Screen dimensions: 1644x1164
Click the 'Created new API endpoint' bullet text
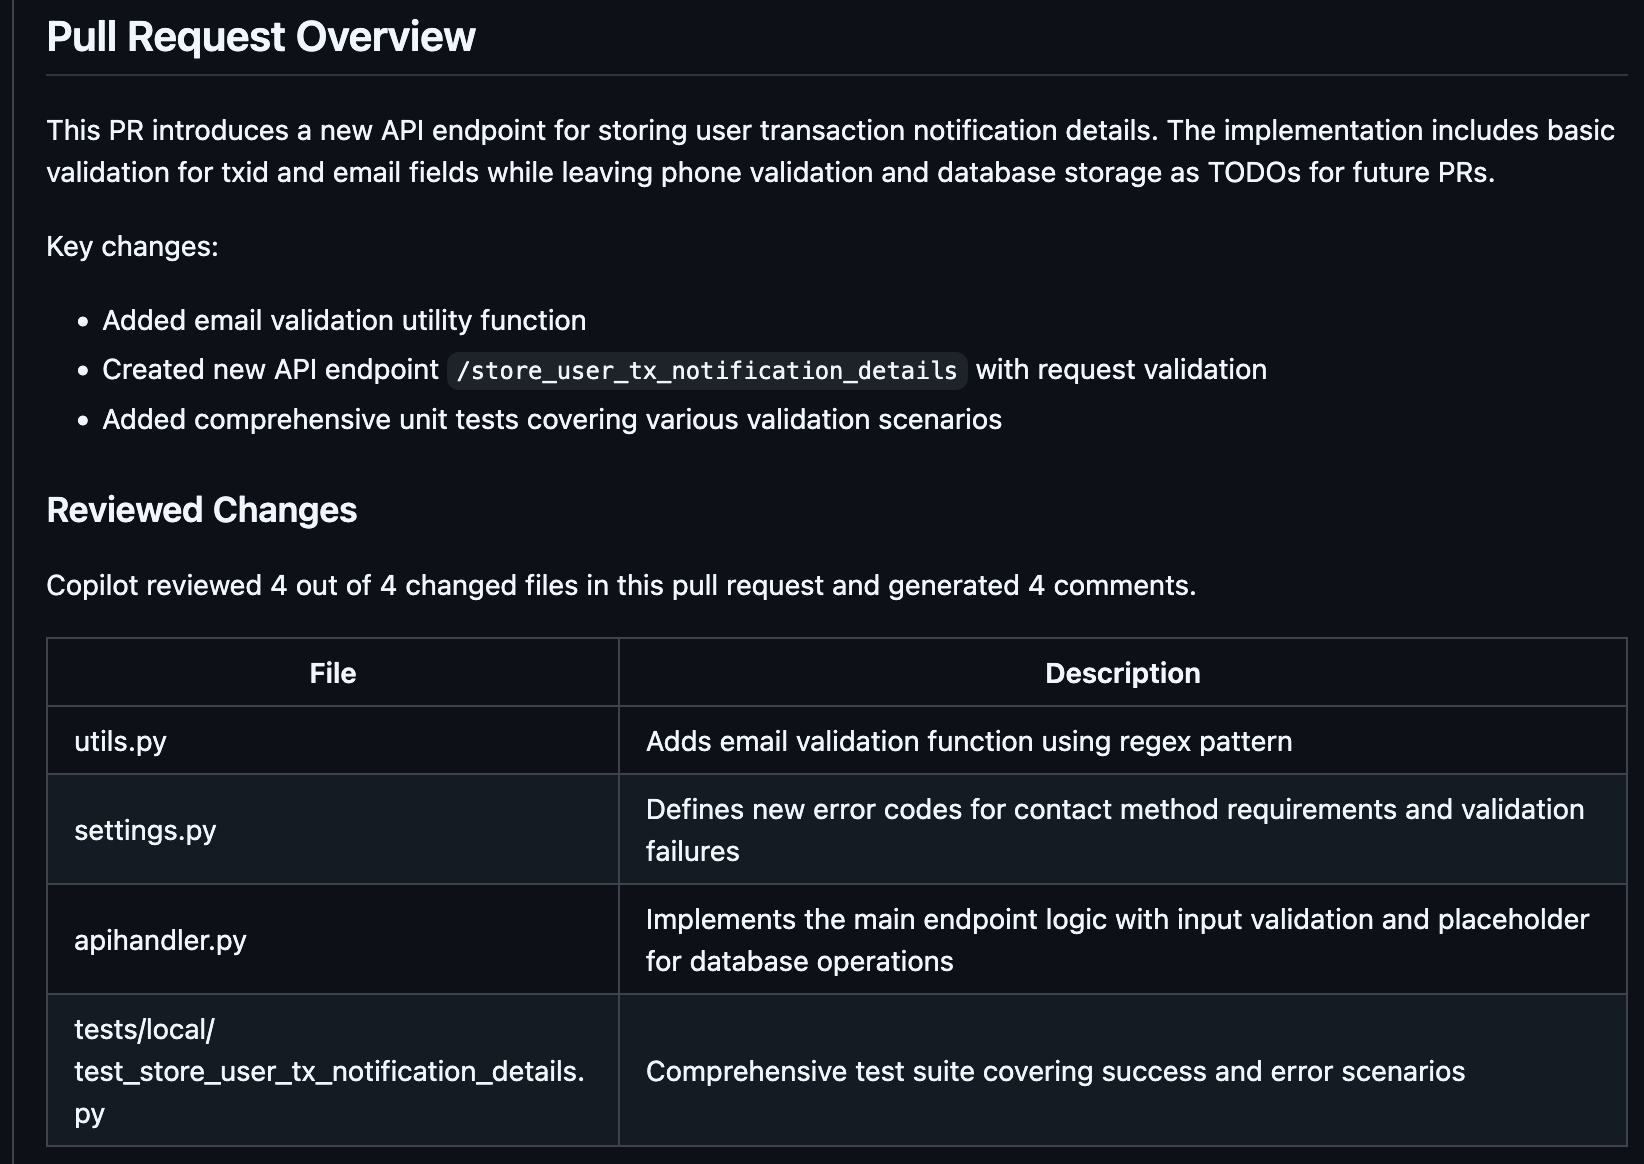point(270,370)
